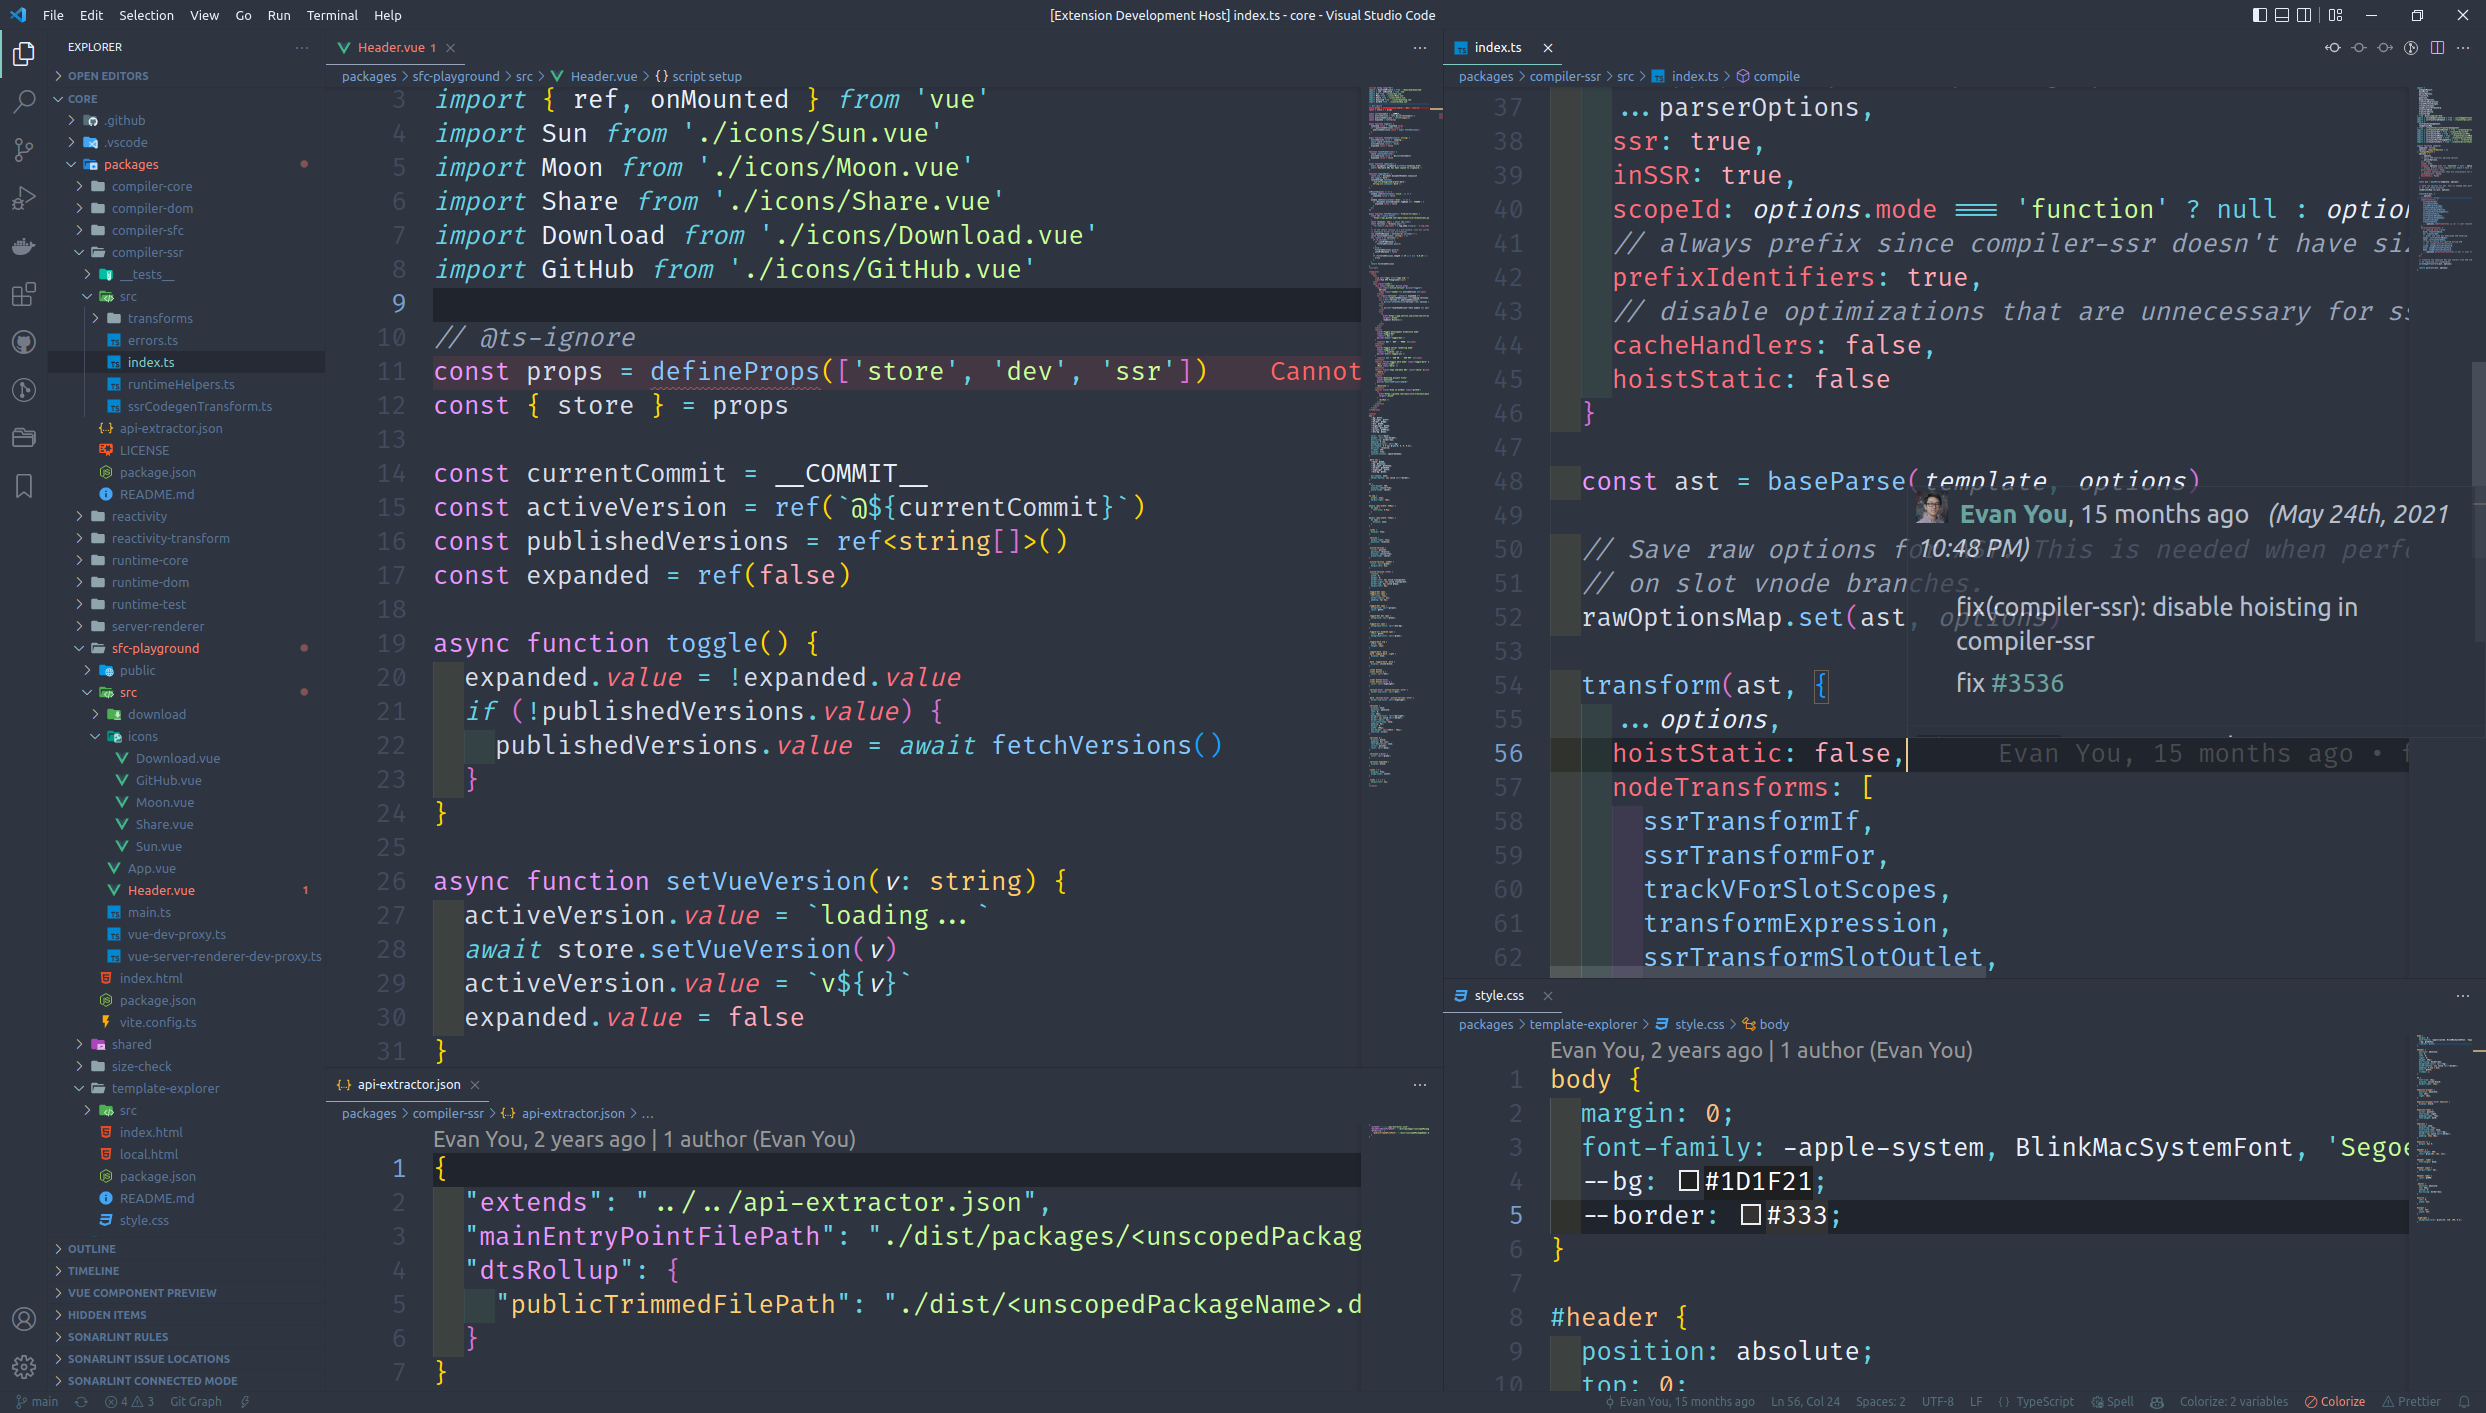Toggle primary side bar visibility
The image size is (2486, 1413).
pos(2260,15)
